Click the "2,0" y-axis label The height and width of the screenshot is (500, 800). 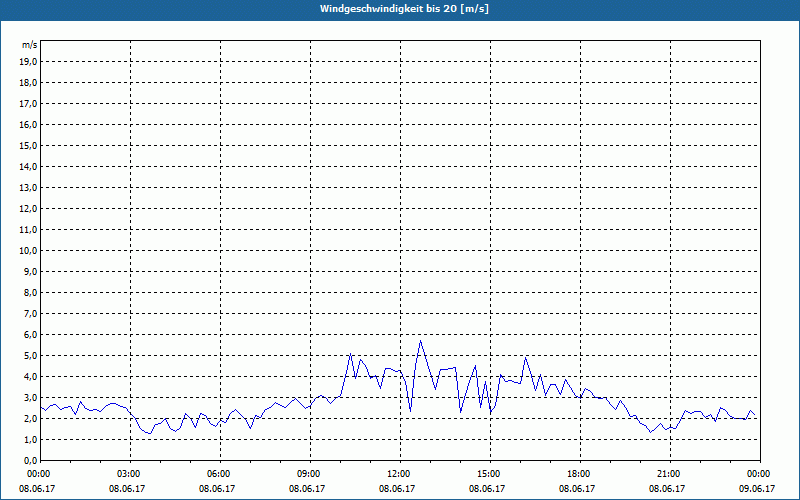(31, 418)
